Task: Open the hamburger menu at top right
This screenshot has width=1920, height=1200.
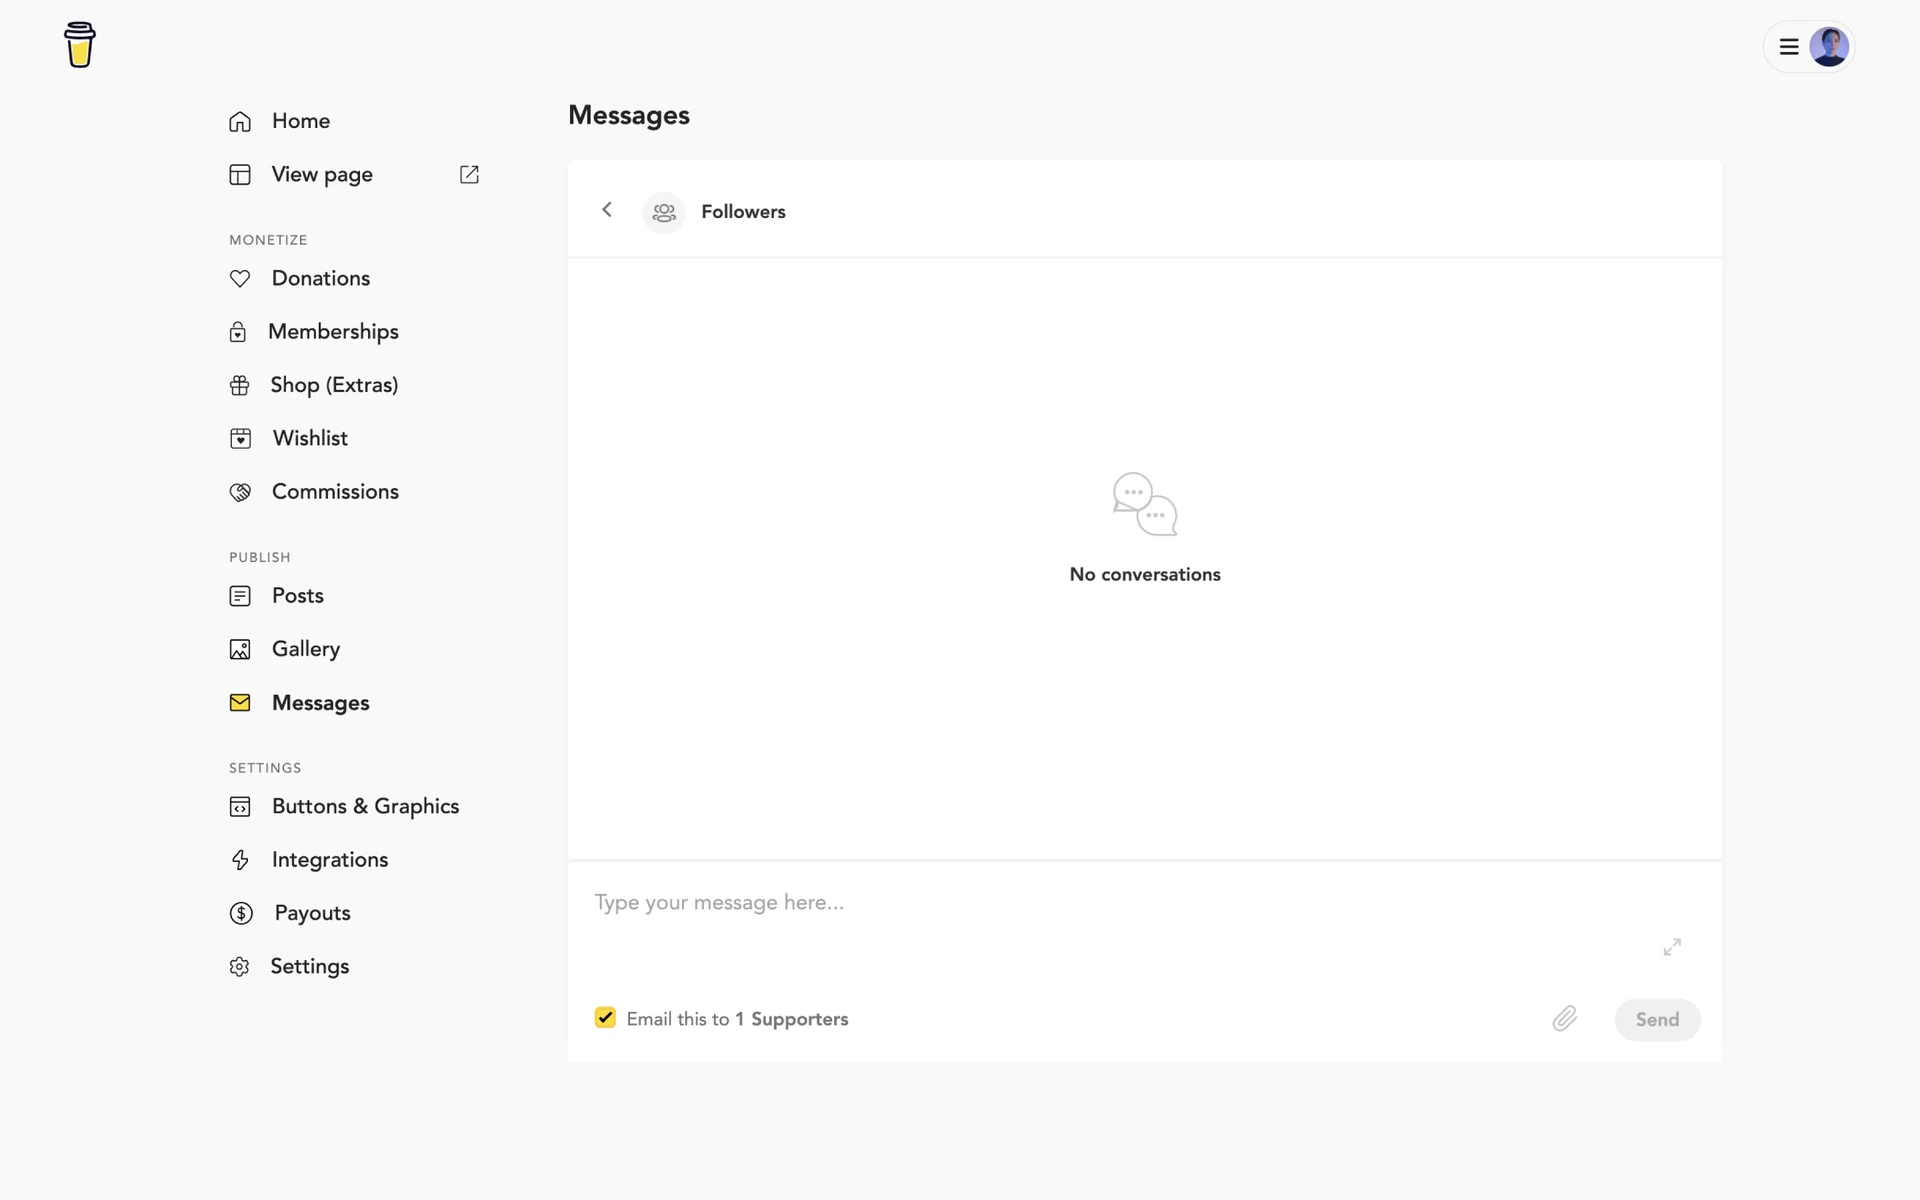Action: coord(1789,47)
